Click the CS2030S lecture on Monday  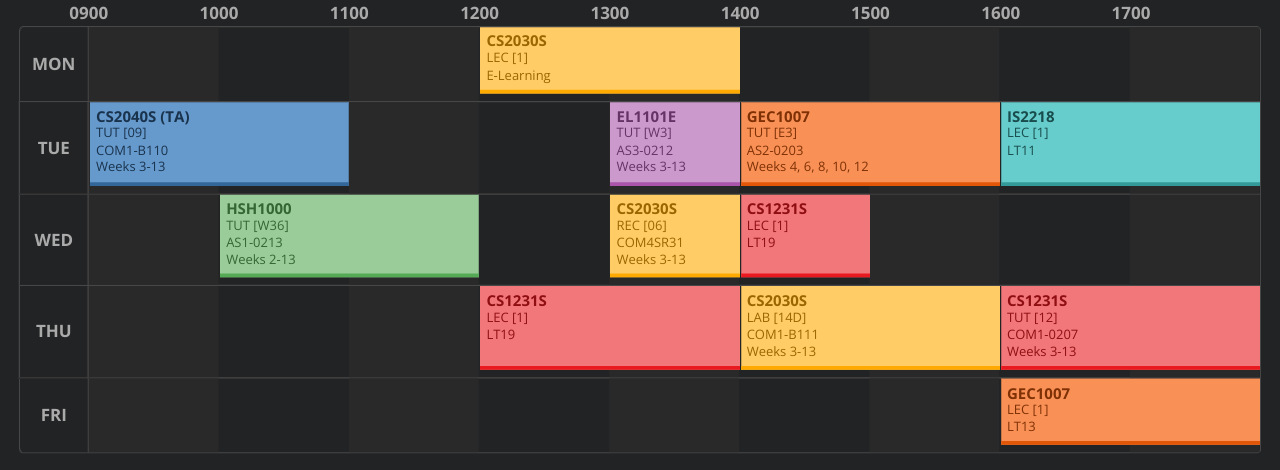609,60
